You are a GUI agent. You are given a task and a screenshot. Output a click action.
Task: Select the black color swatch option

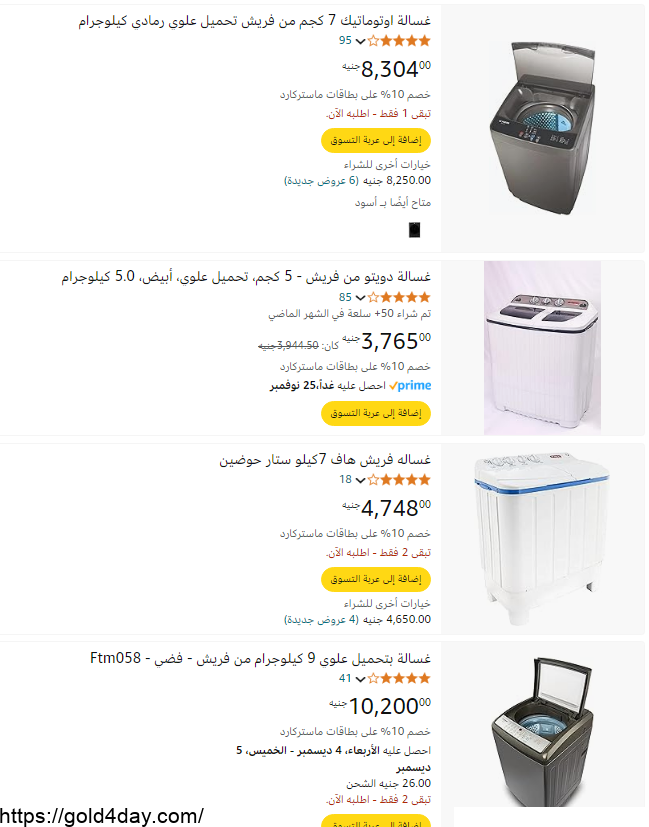pyautogui.click(x=414, y=230)
